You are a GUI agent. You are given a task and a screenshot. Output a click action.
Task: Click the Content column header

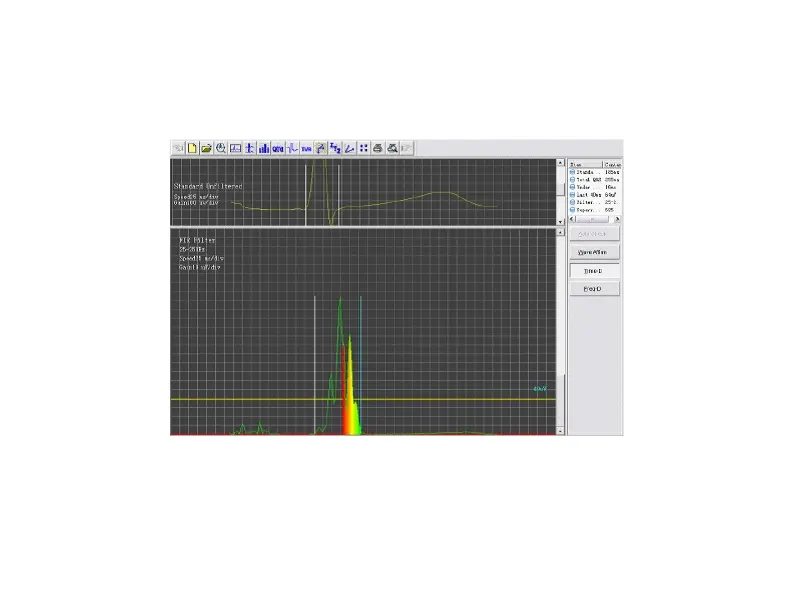[x=612, y=165]
